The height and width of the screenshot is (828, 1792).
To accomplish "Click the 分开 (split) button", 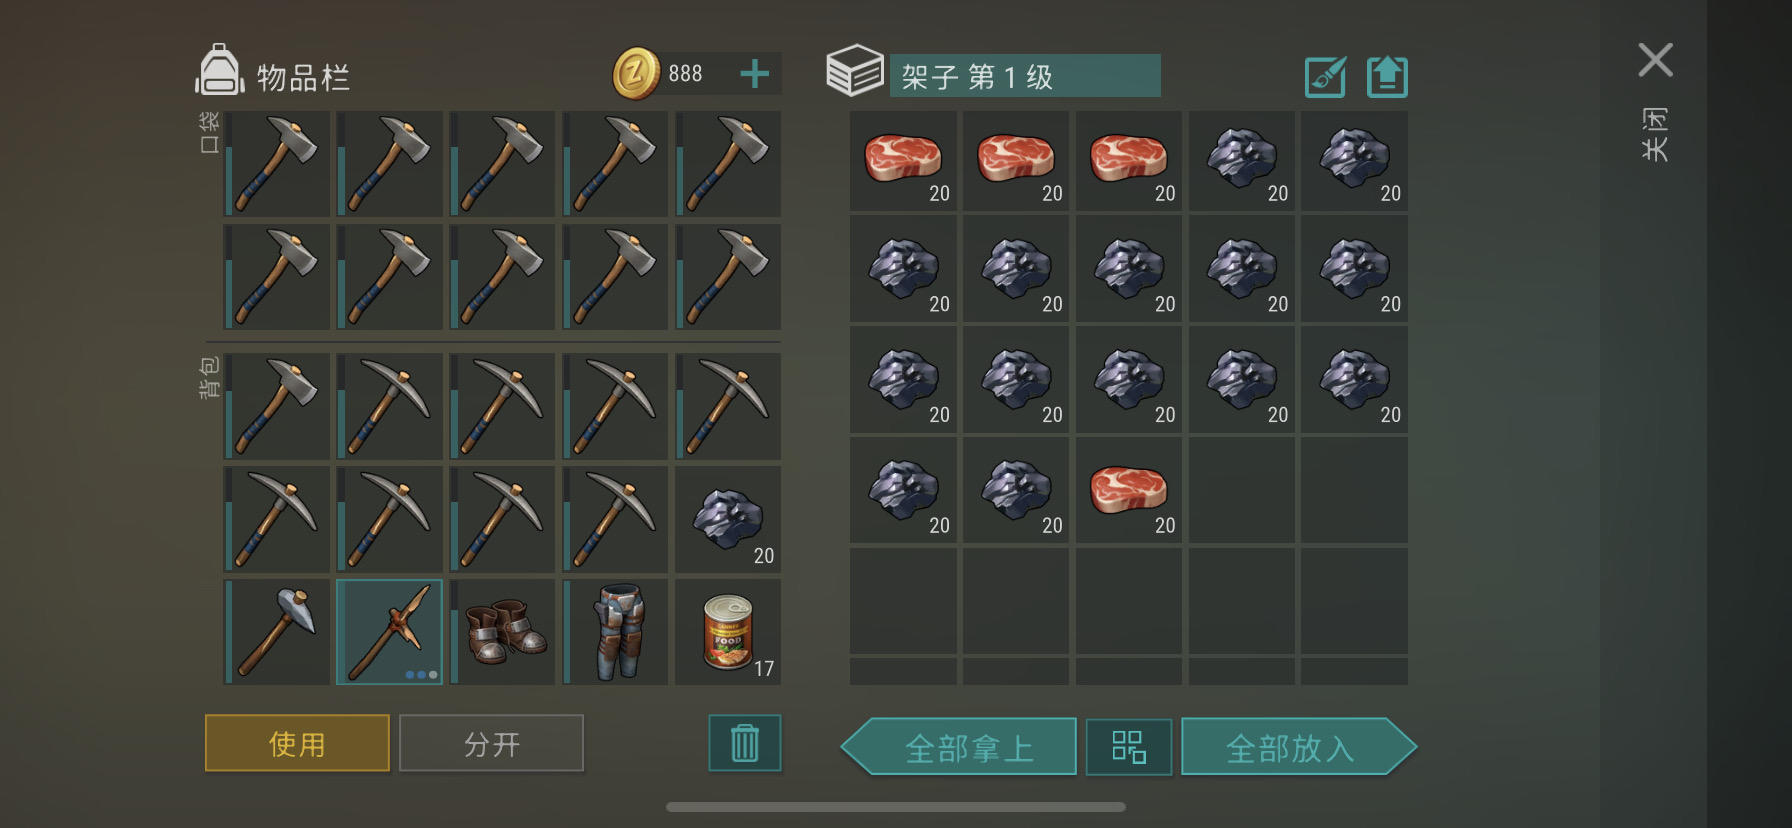I will point(491,743).
